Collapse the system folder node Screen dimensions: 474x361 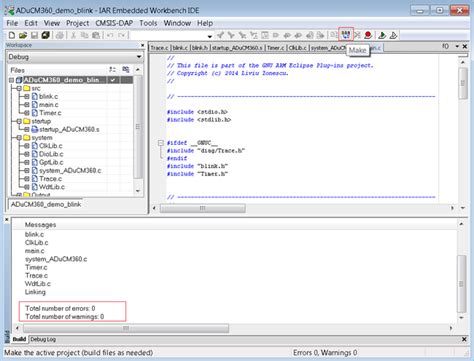click(x=19, y=138)
